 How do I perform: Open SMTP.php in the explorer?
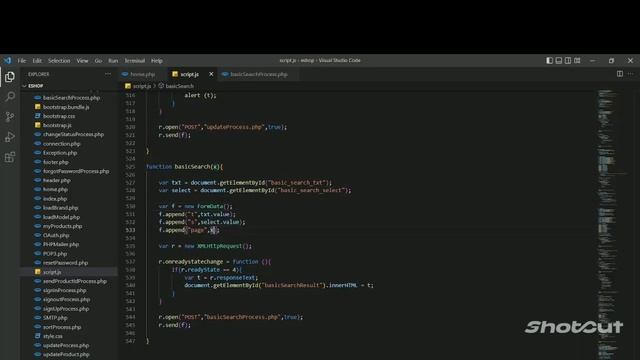click(55, 318)
